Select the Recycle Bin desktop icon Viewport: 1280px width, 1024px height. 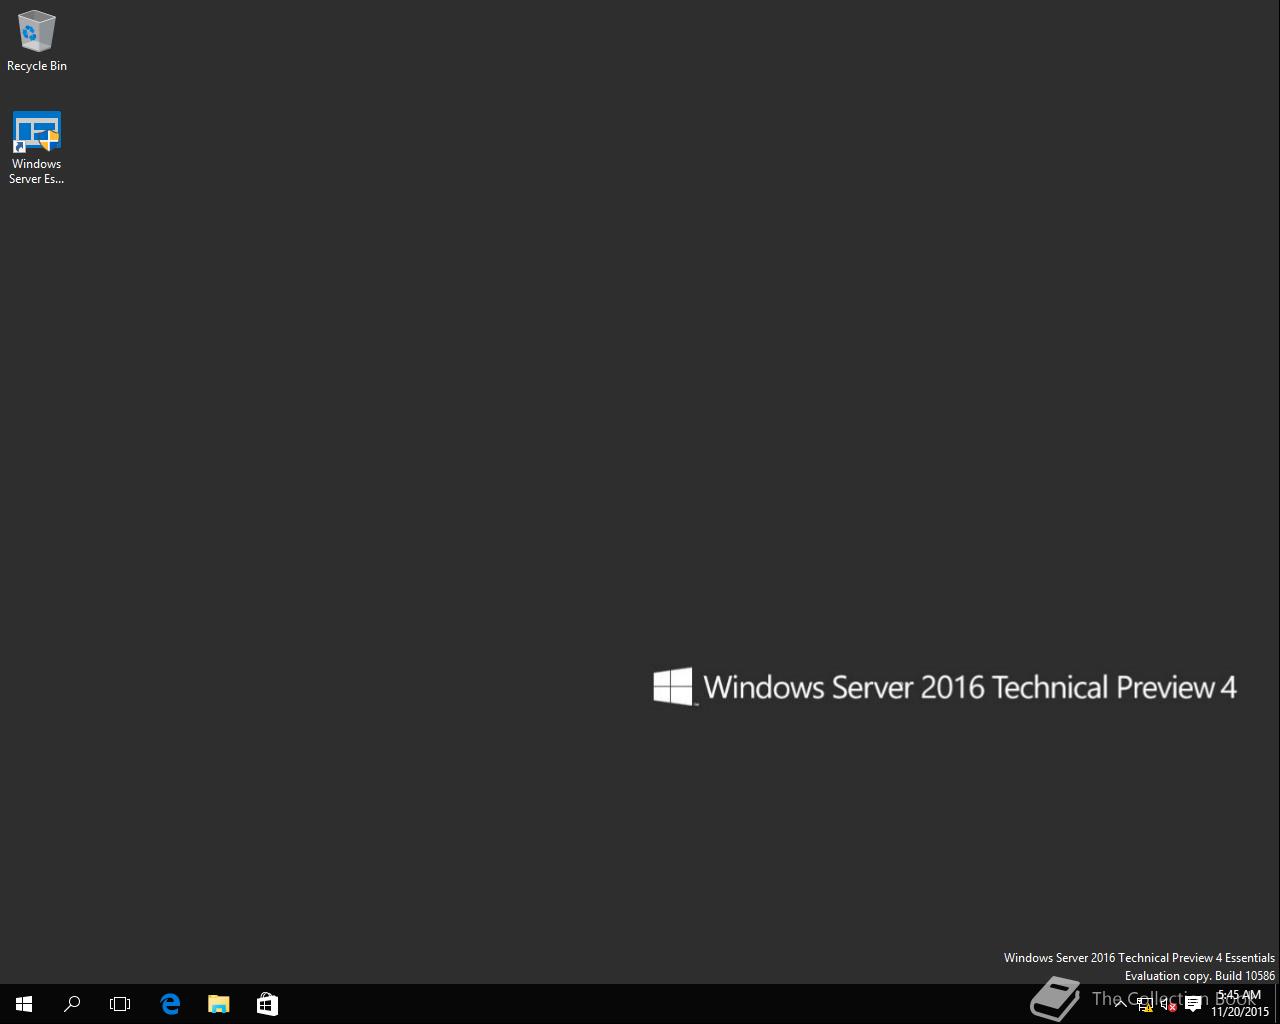tap(37, 41)
